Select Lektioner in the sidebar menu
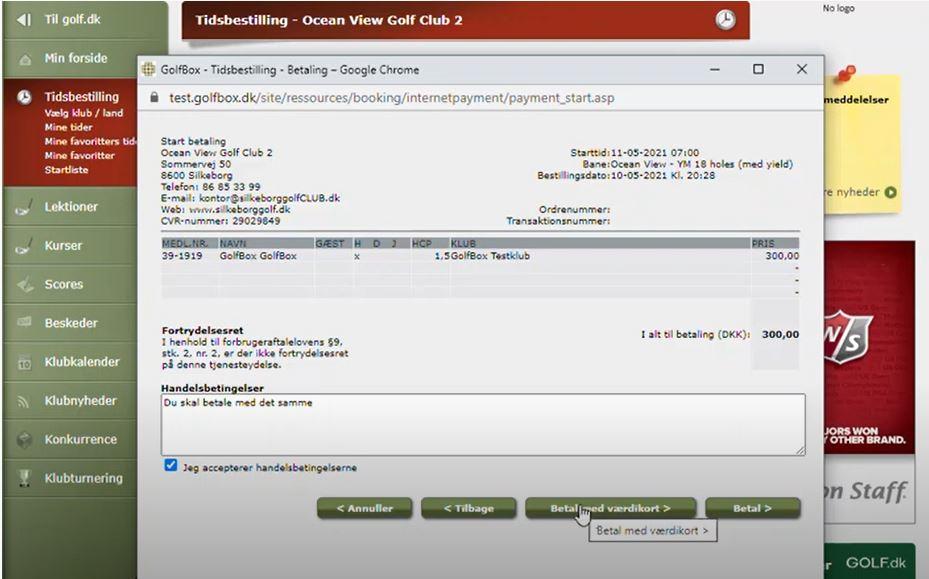Viewport: 929px width, 579px height. 71,207
